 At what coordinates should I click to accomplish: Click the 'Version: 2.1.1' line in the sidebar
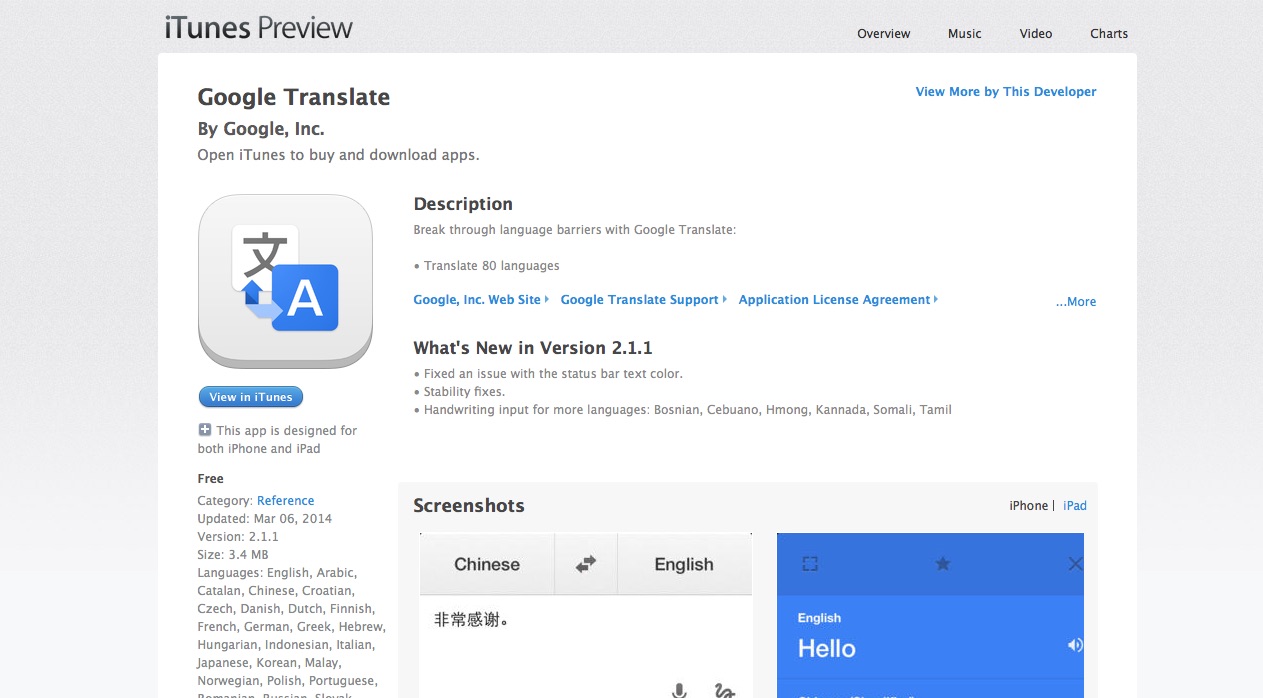click(x=238, y=537)
